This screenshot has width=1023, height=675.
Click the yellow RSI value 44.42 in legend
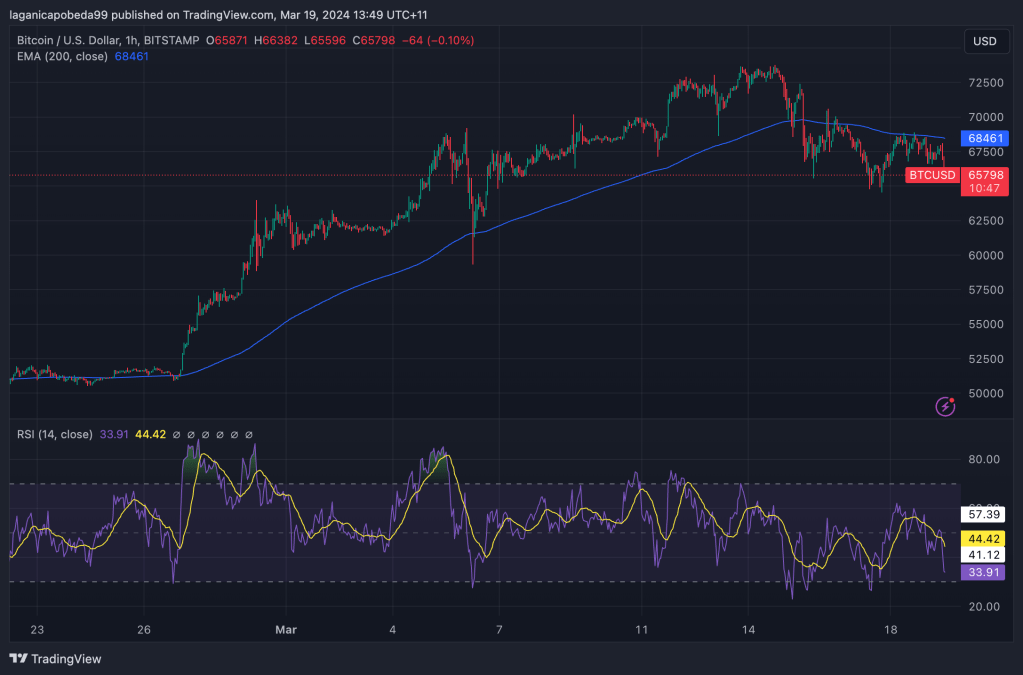click(x=149, y=435)
